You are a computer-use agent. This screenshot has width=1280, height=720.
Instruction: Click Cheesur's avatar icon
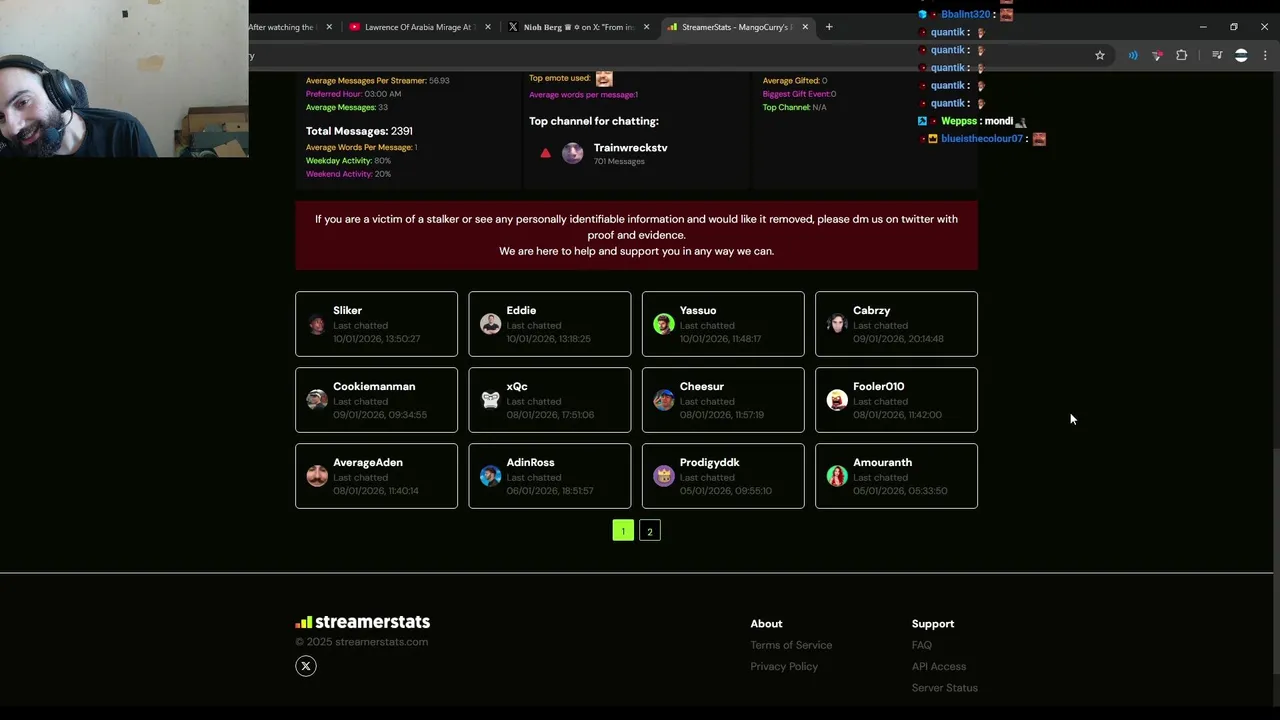click(664, 400)
